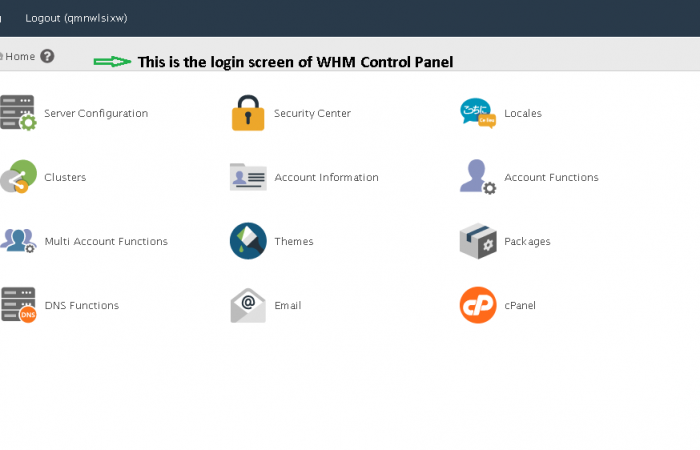The height and width of the screenshot is (450, 700).
Task: Open the Locales text link
Action: 523,113
